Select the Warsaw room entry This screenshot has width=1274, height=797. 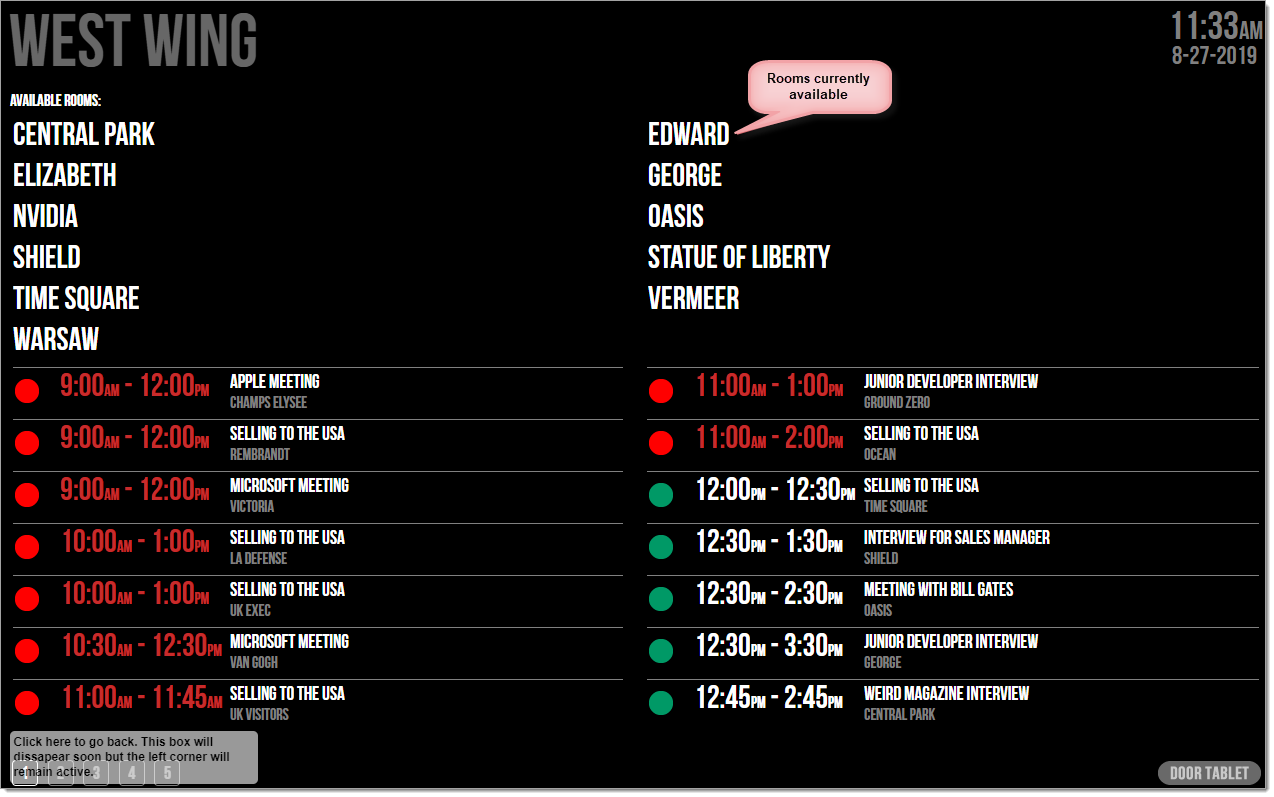(56, 339)
